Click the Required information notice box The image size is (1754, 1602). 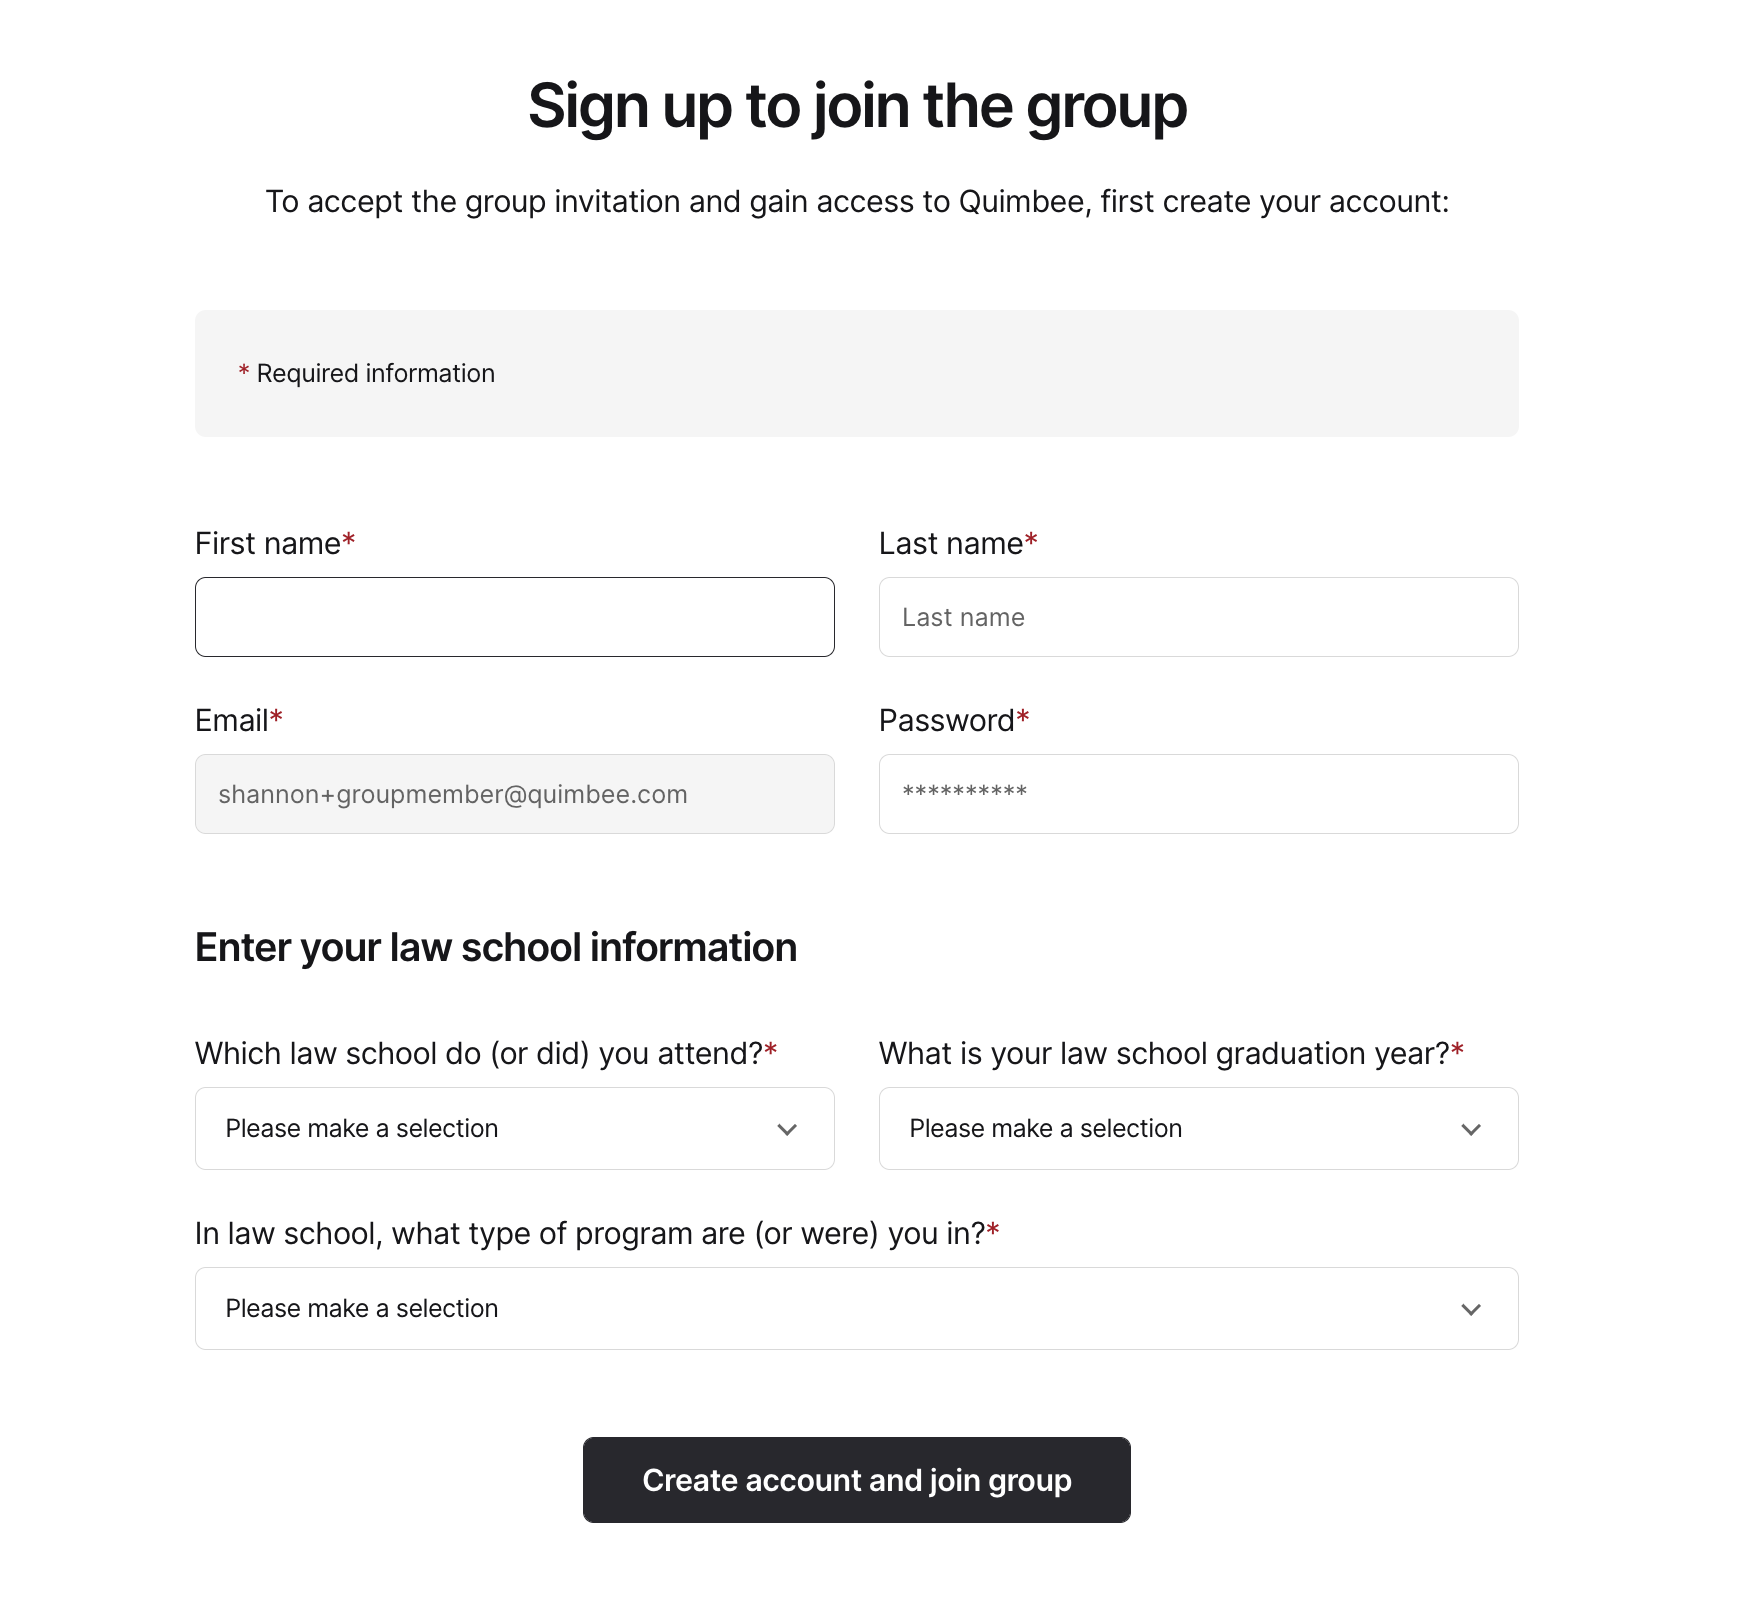(855, 373)
